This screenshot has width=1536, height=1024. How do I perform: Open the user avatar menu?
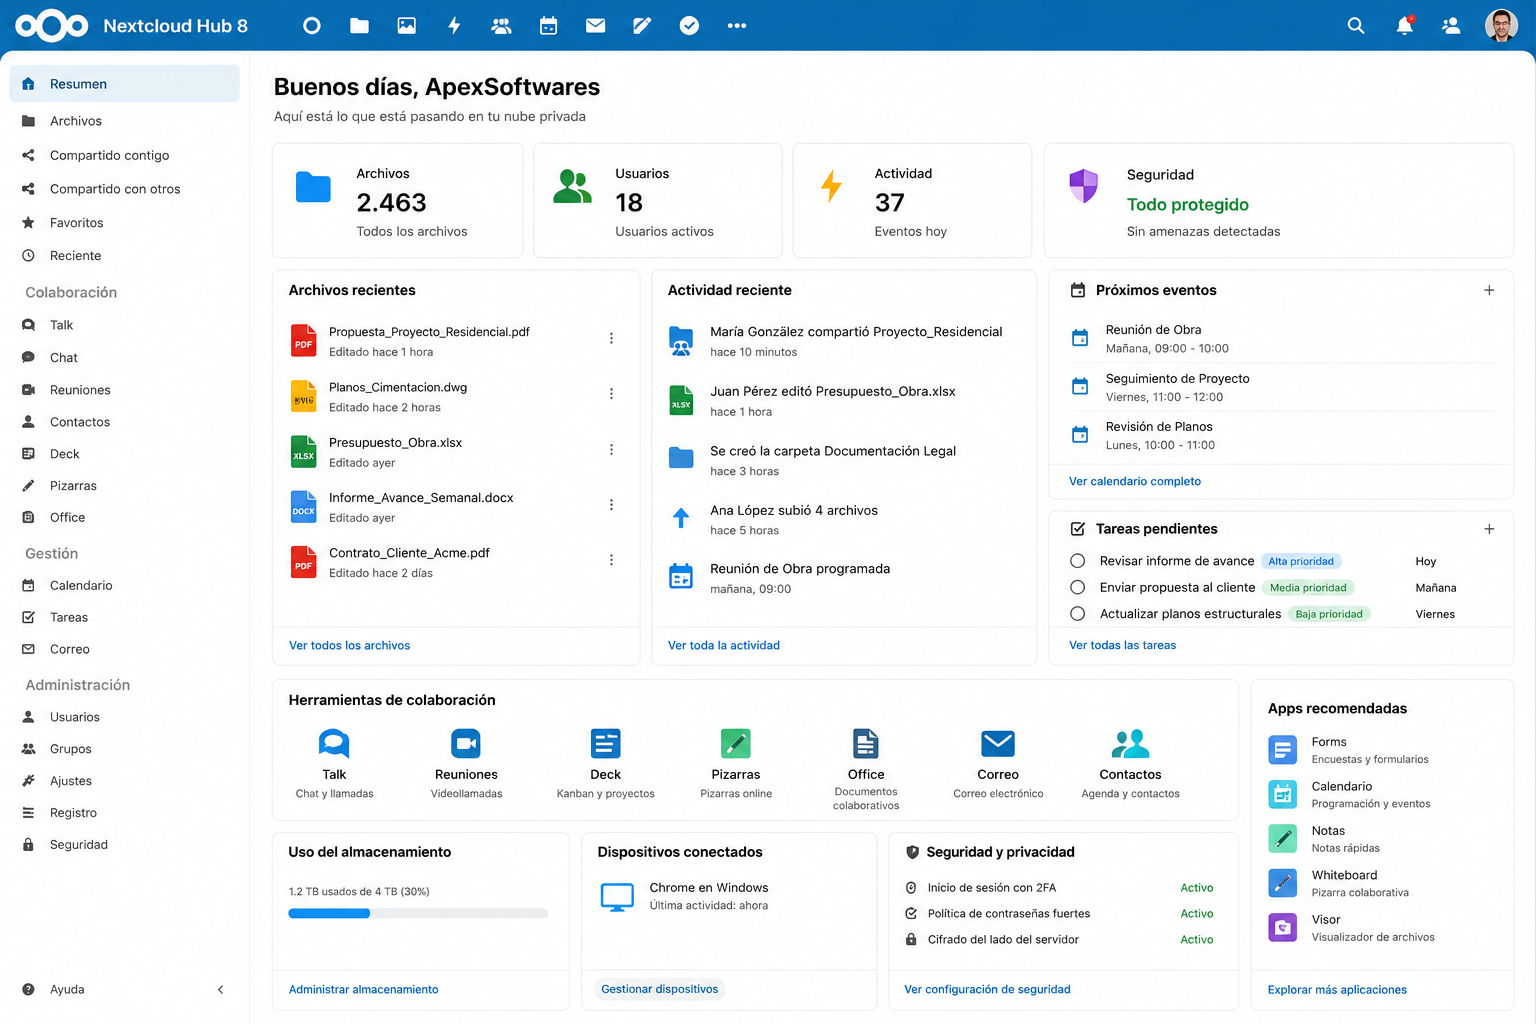click(1501, 26)
